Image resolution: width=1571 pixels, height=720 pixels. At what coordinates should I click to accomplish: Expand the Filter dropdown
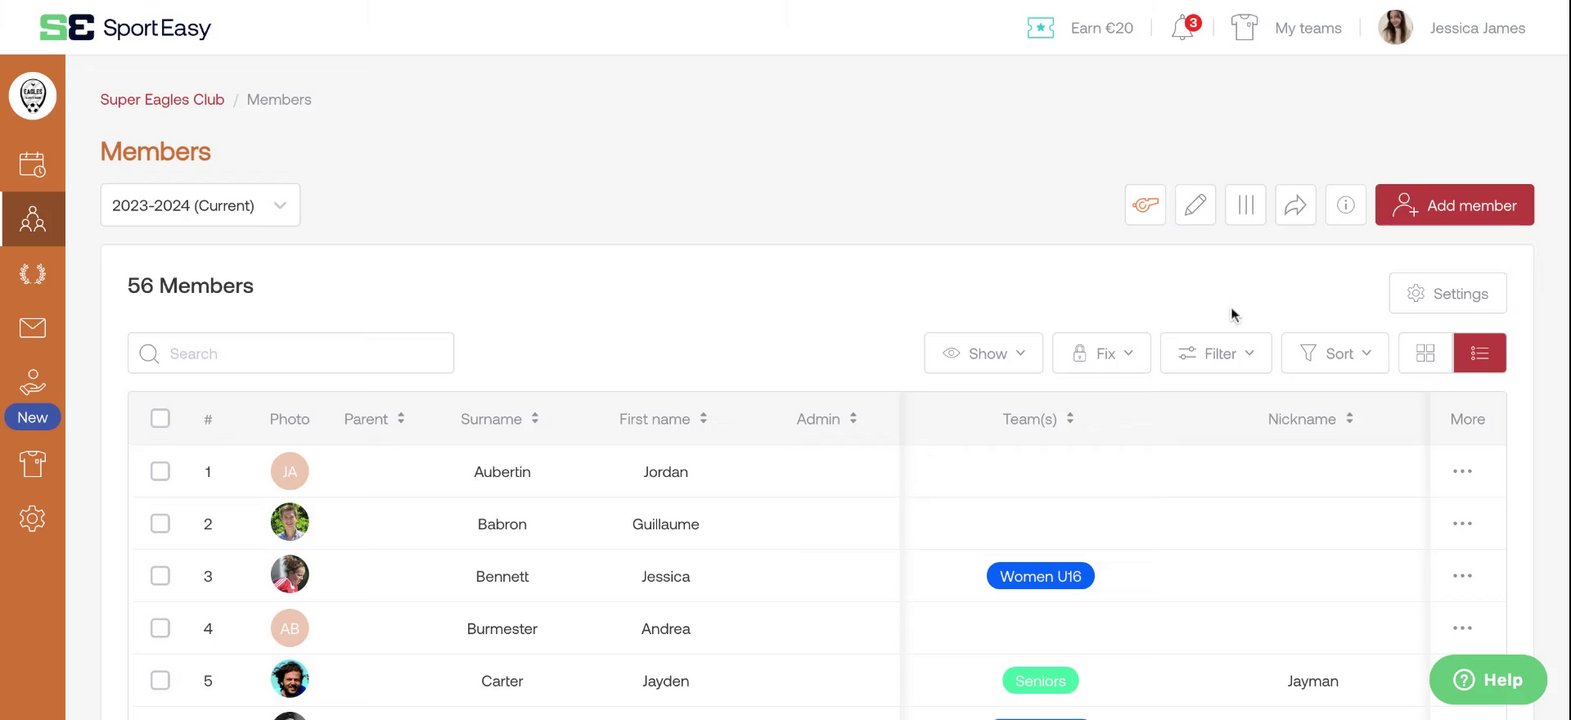click(x=1216, y=353)
